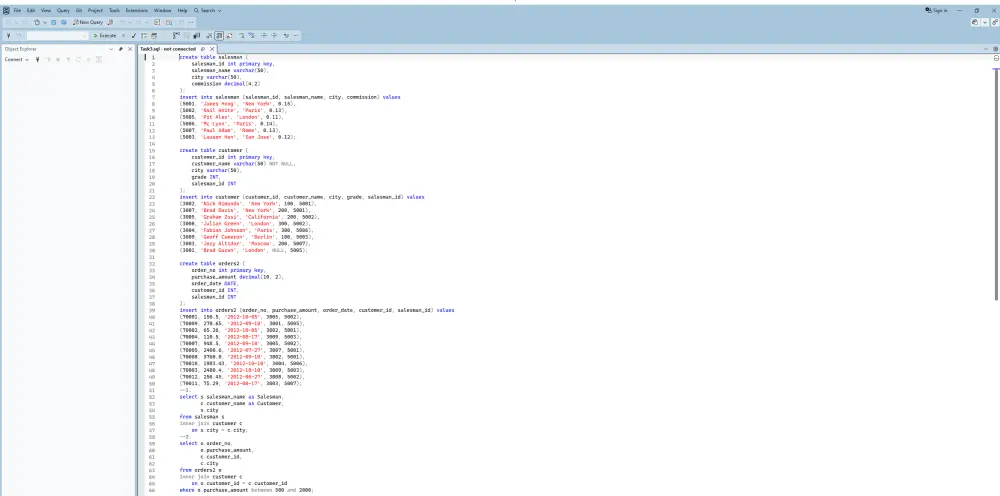This screenshot has height=496, width=1000.
Task: Click the New Query button
Action: point(88,22)
